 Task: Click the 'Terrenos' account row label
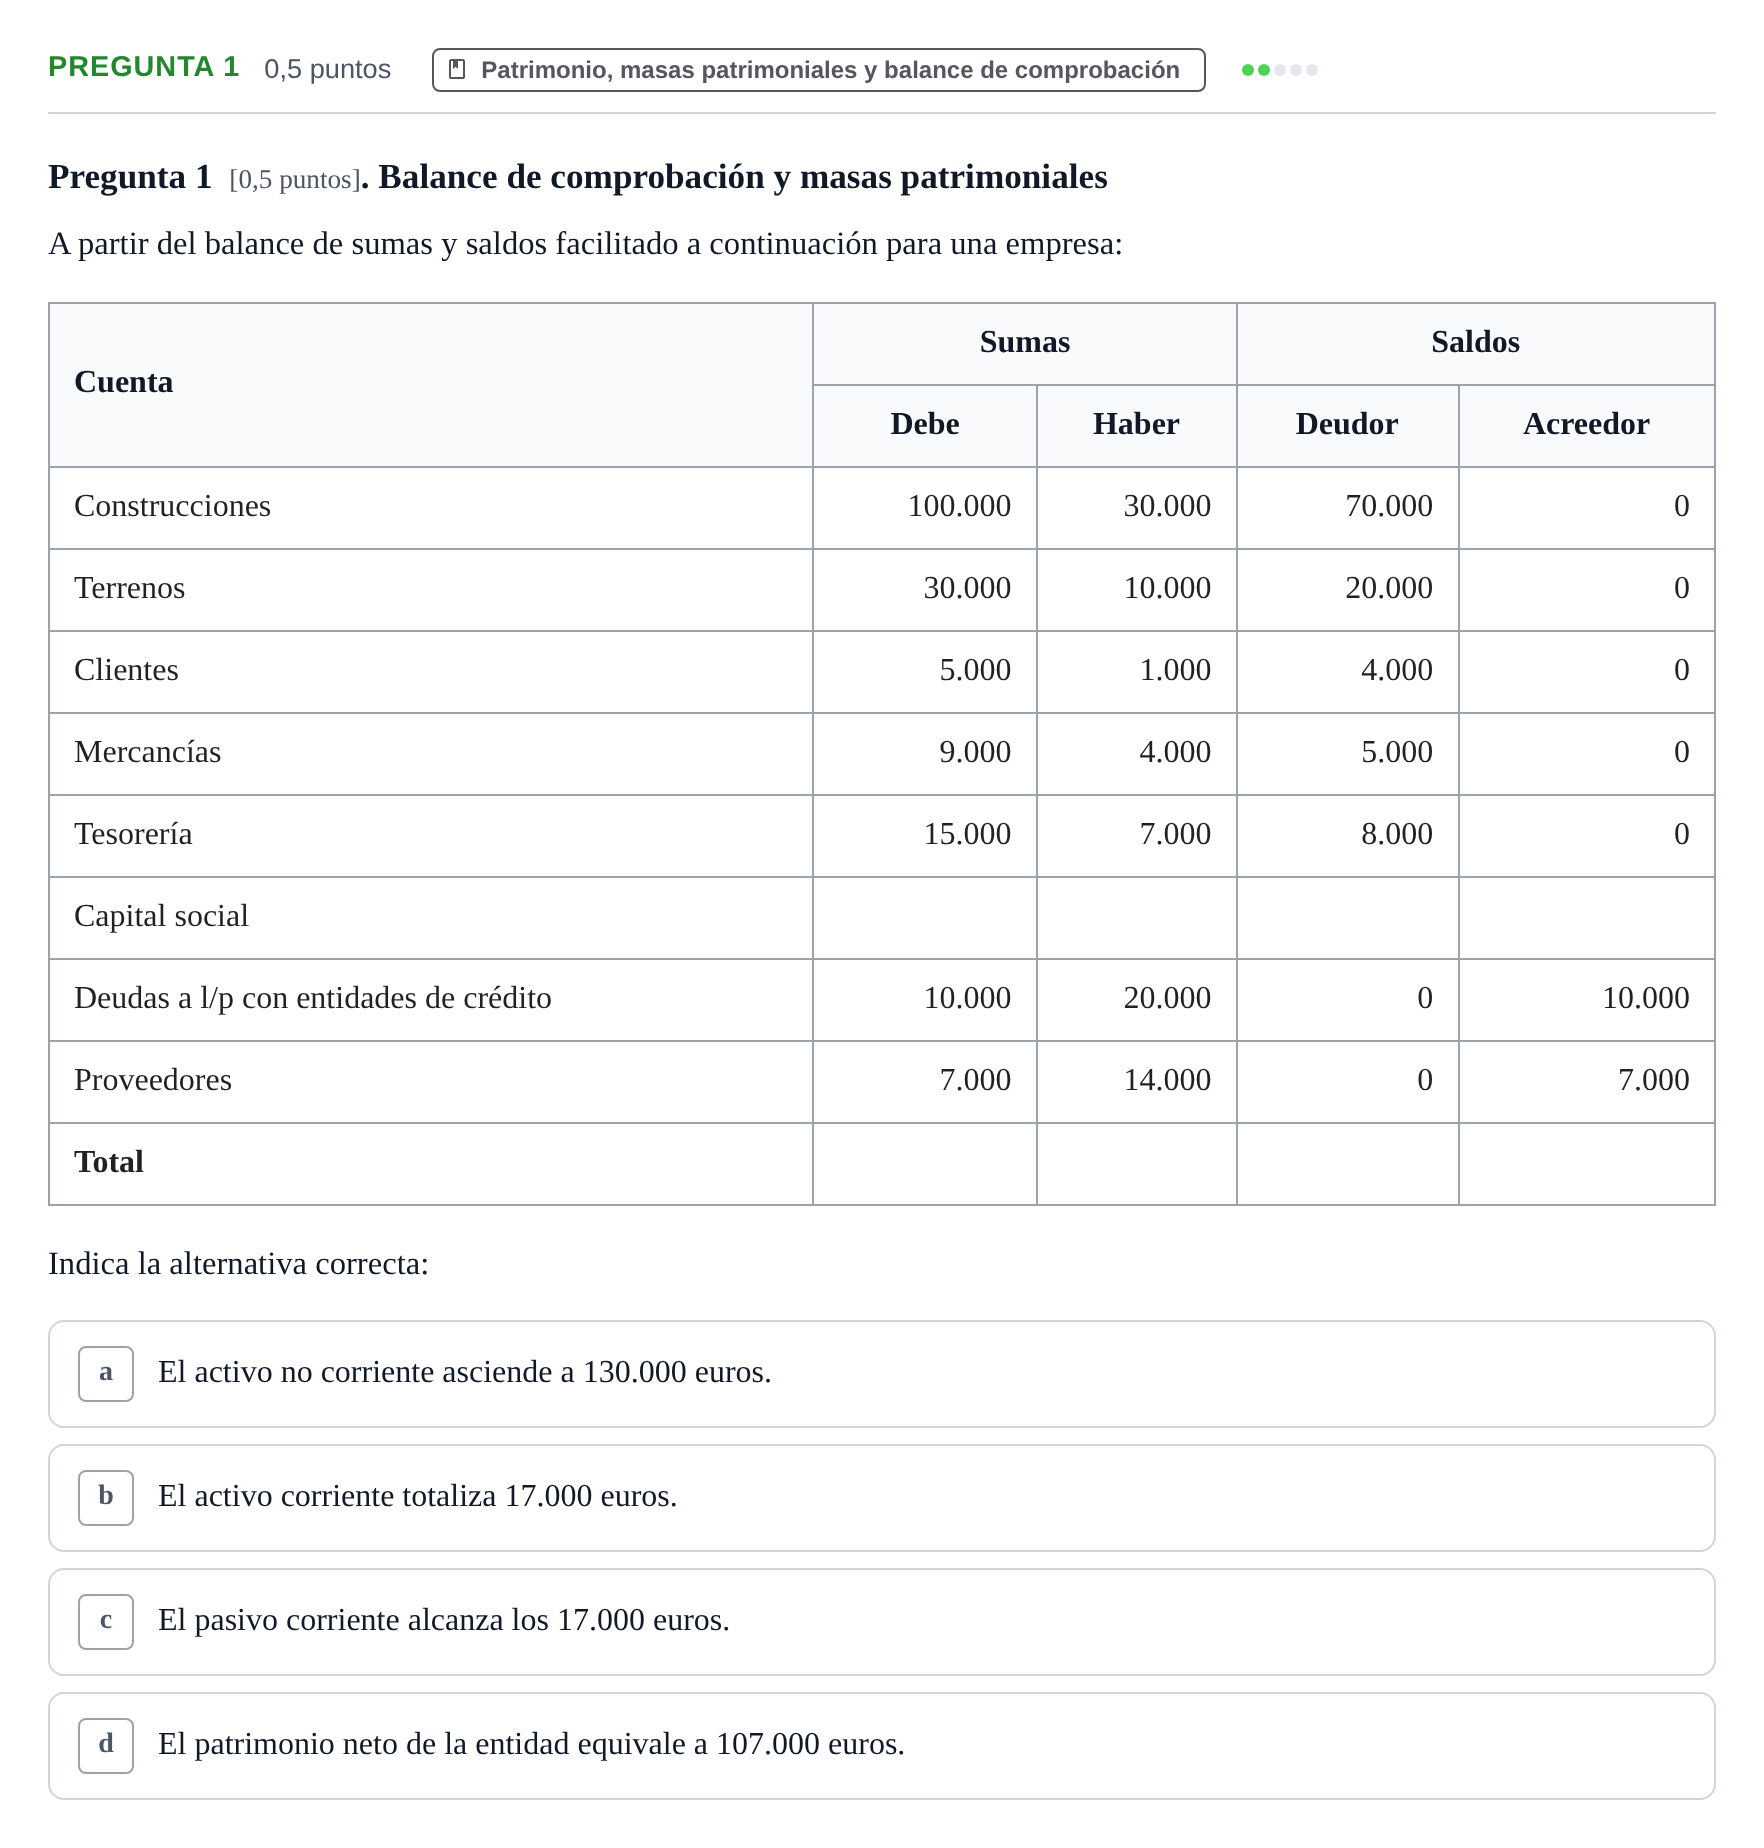click(x=130, y=588)
